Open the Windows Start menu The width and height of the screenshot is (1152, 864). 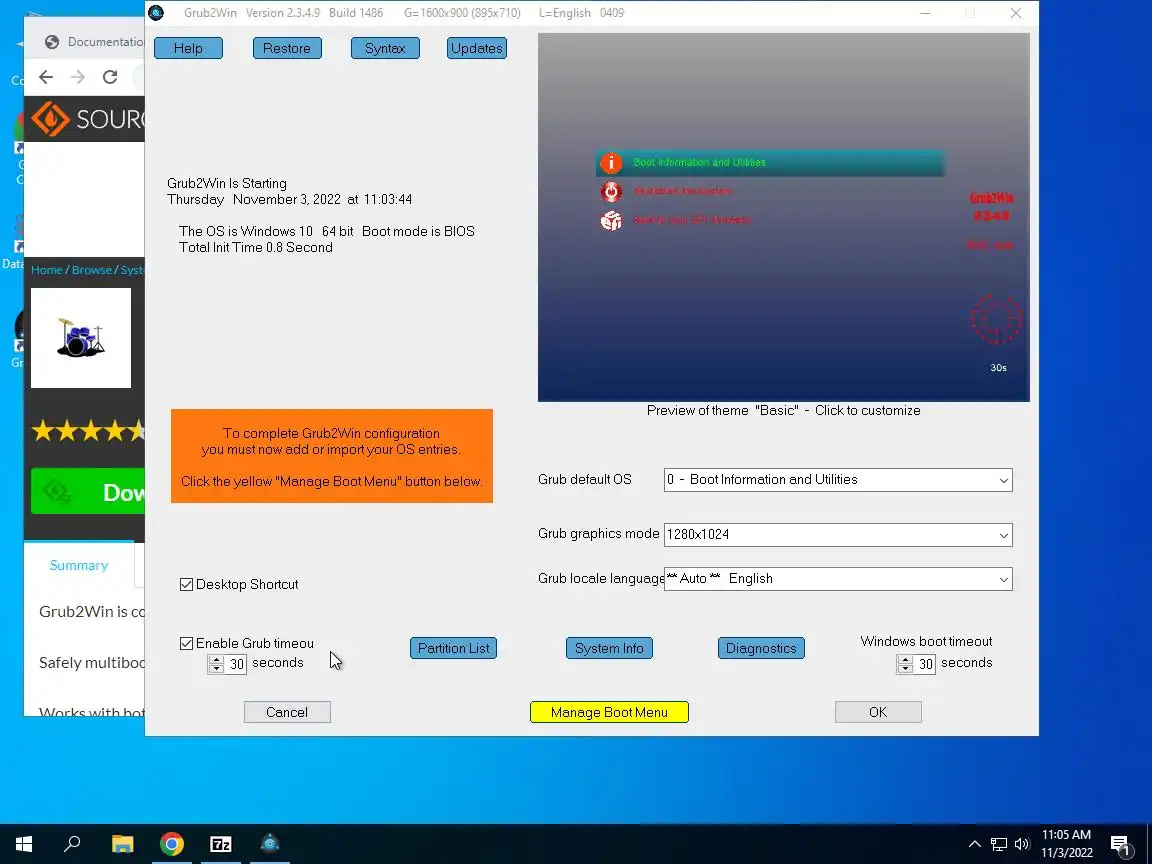coord(24,844)
